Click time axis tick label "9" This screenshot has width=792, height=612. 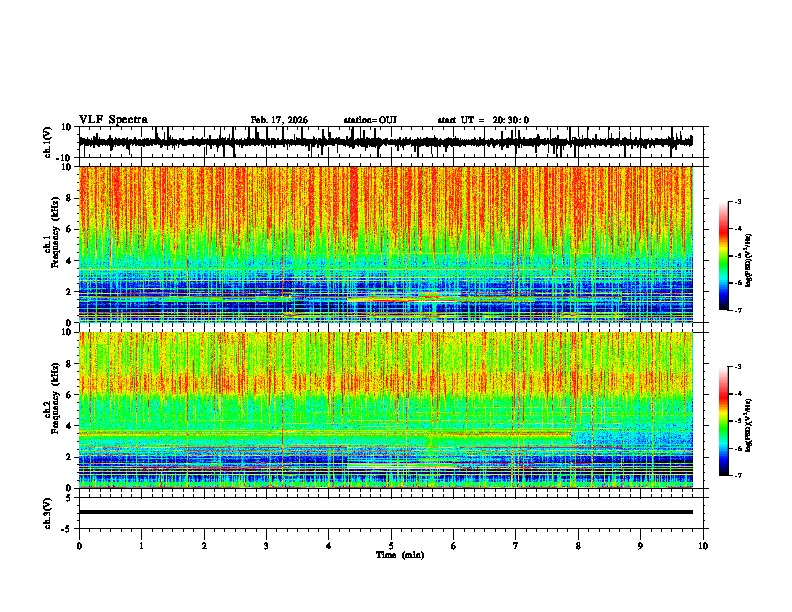[x=640, y=546]
